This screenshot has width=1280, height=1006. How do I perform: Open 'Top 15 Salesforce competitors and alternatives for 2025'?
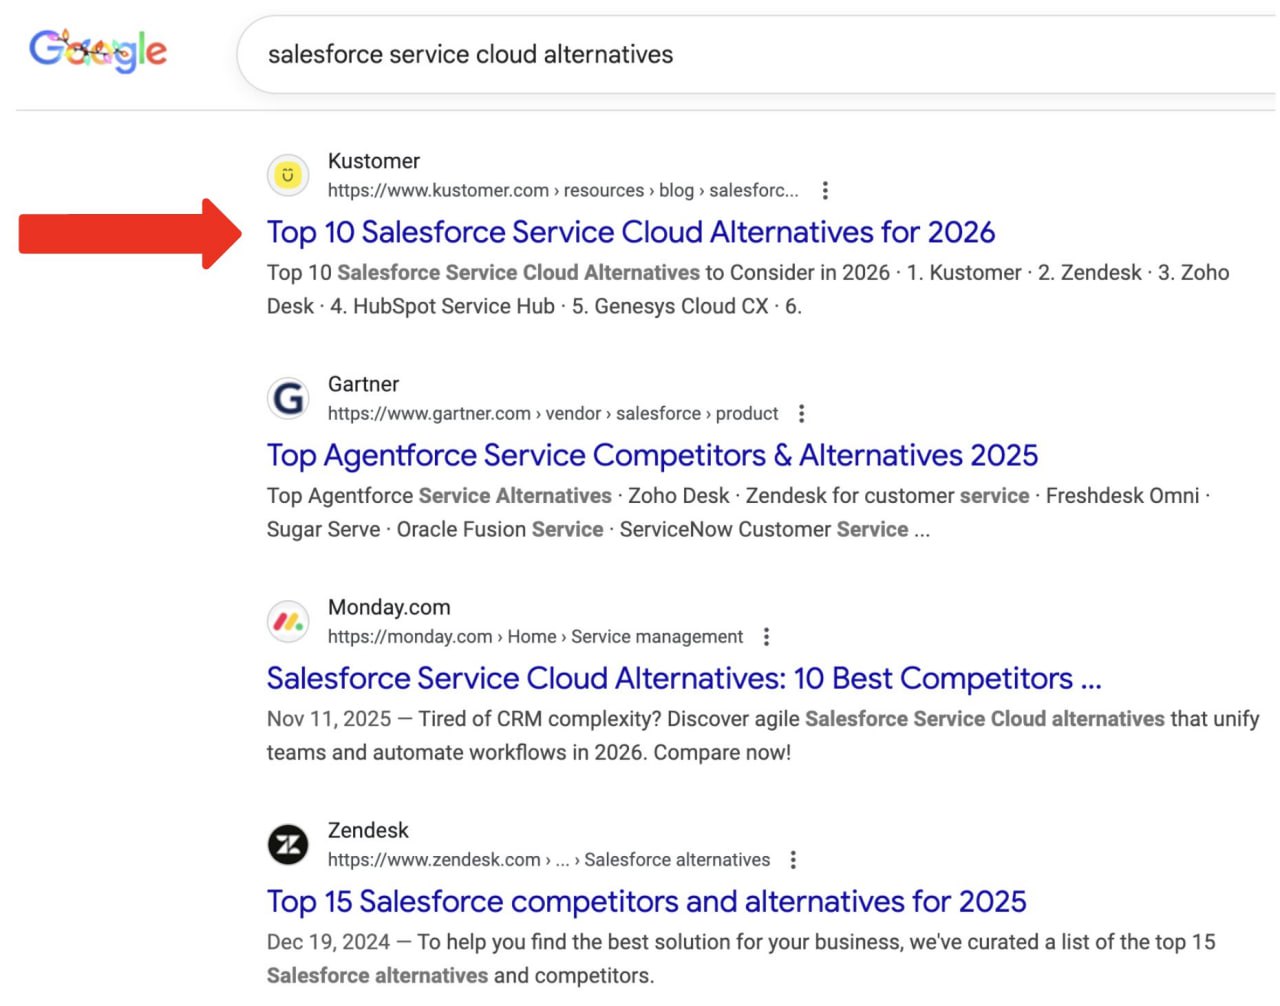[646, 901]
